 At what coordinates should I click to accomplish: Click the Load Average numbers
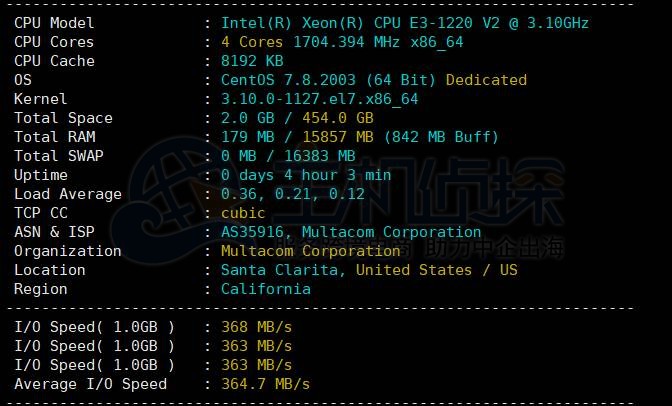point(292,194)
